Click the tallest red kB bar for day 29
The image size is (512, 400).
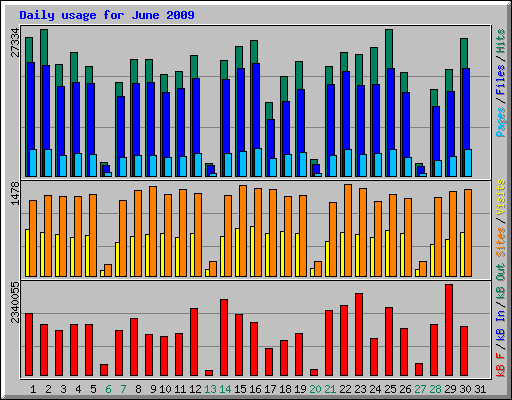(x=449, y=330)
